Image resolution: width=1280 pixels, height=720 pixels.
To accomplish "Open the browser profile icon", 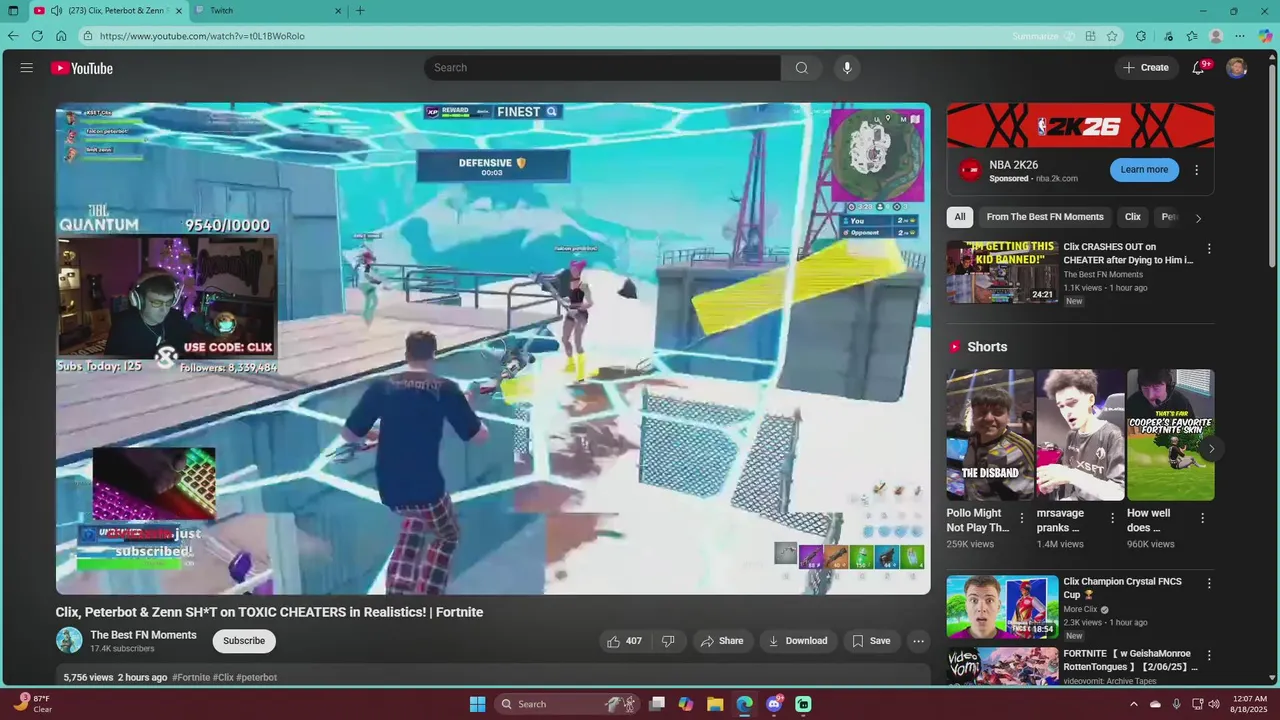I will pyautogui.click(x=1216, y=36).
